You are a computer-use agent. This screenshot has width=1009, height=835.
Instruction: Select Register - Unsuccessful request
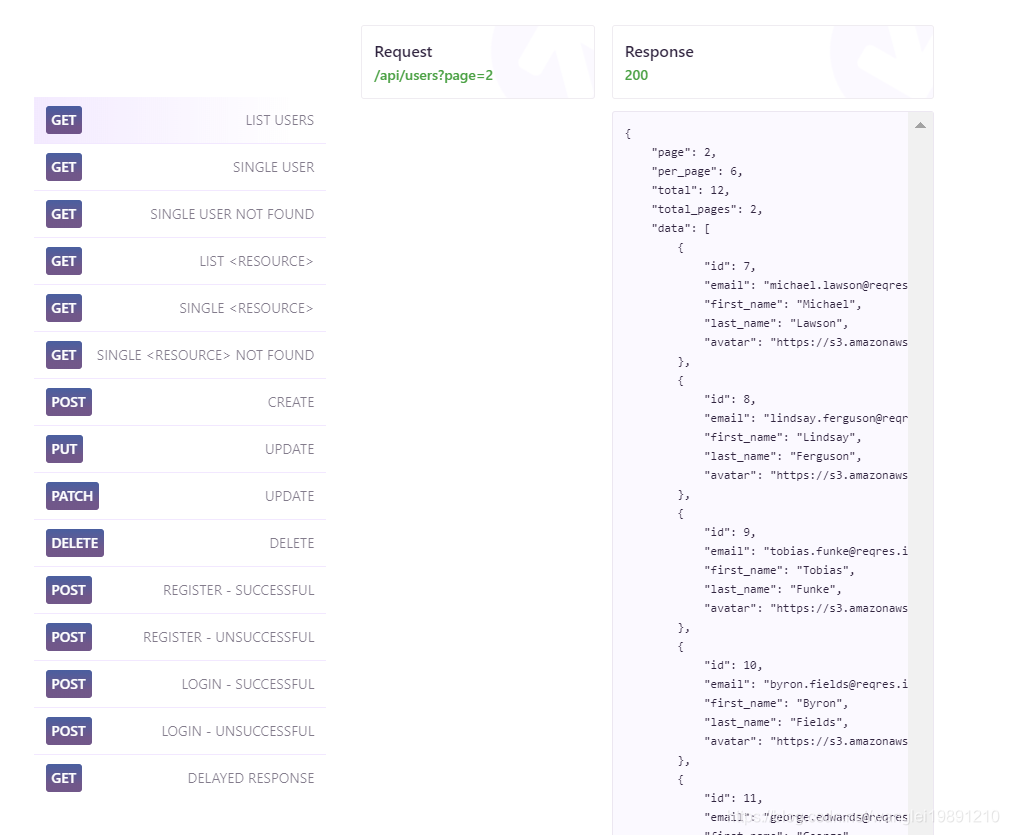point(180,637)
